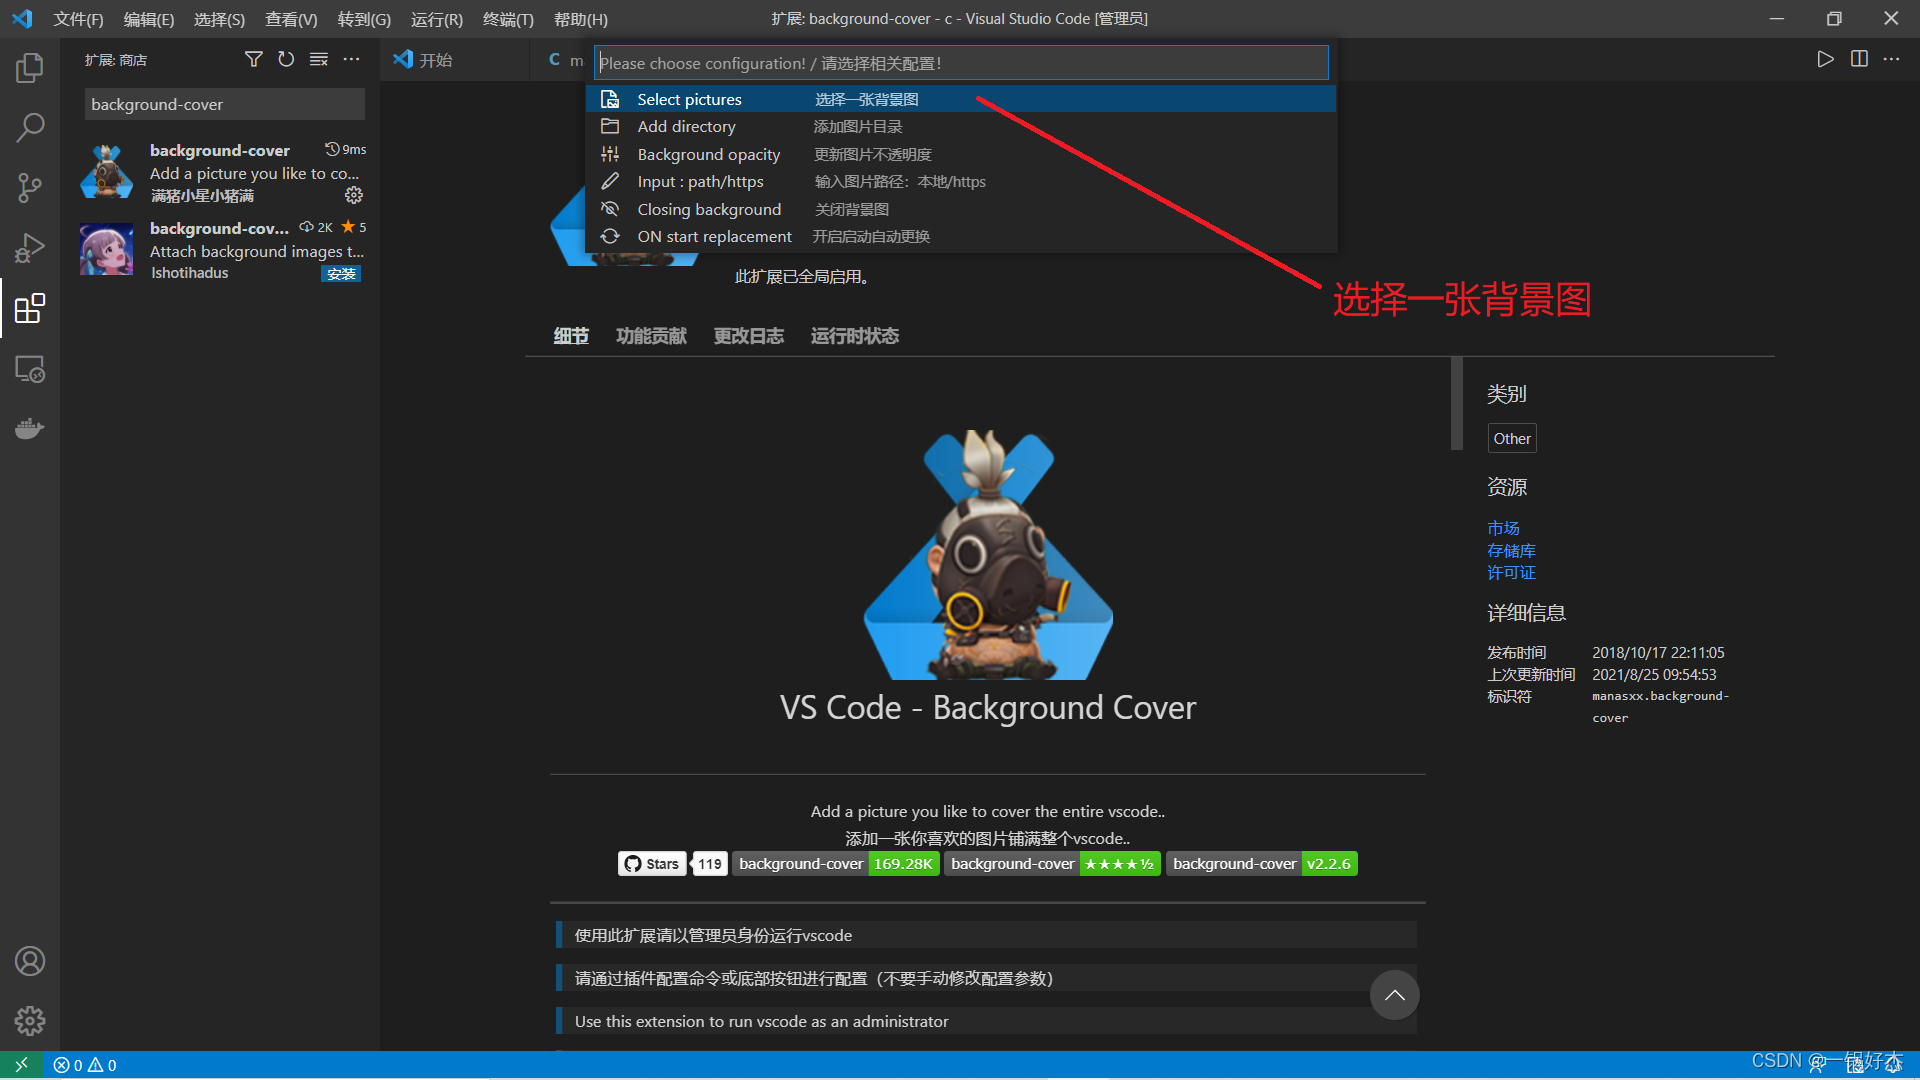Select the background-cover extension by 满猪小星小猪满
This screenshot has width=1920, height=1080.
pyautogui.click(x=220, y=172)
